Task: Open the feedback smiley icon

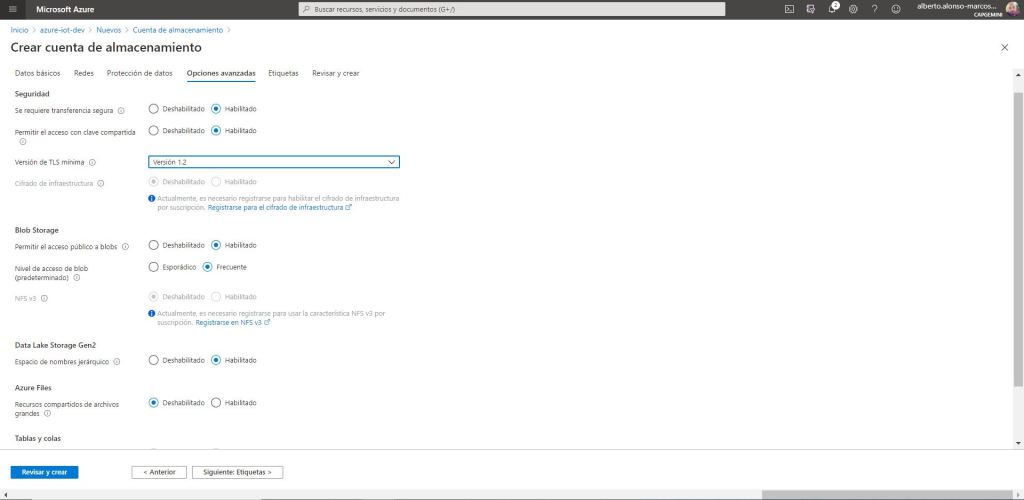Action: pyautogui.click(x=895, y=9)
